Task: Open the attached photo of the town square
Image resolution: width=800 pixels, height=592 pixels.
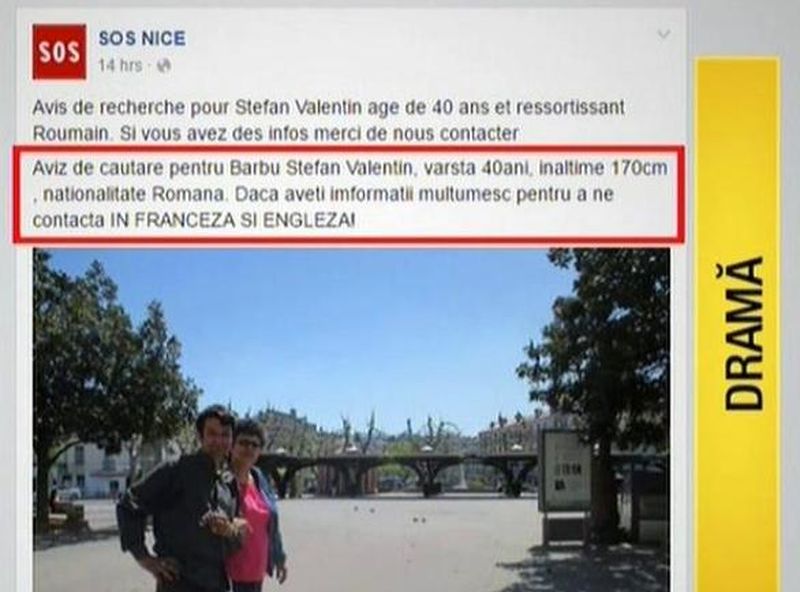Action: tap(352, 420)
